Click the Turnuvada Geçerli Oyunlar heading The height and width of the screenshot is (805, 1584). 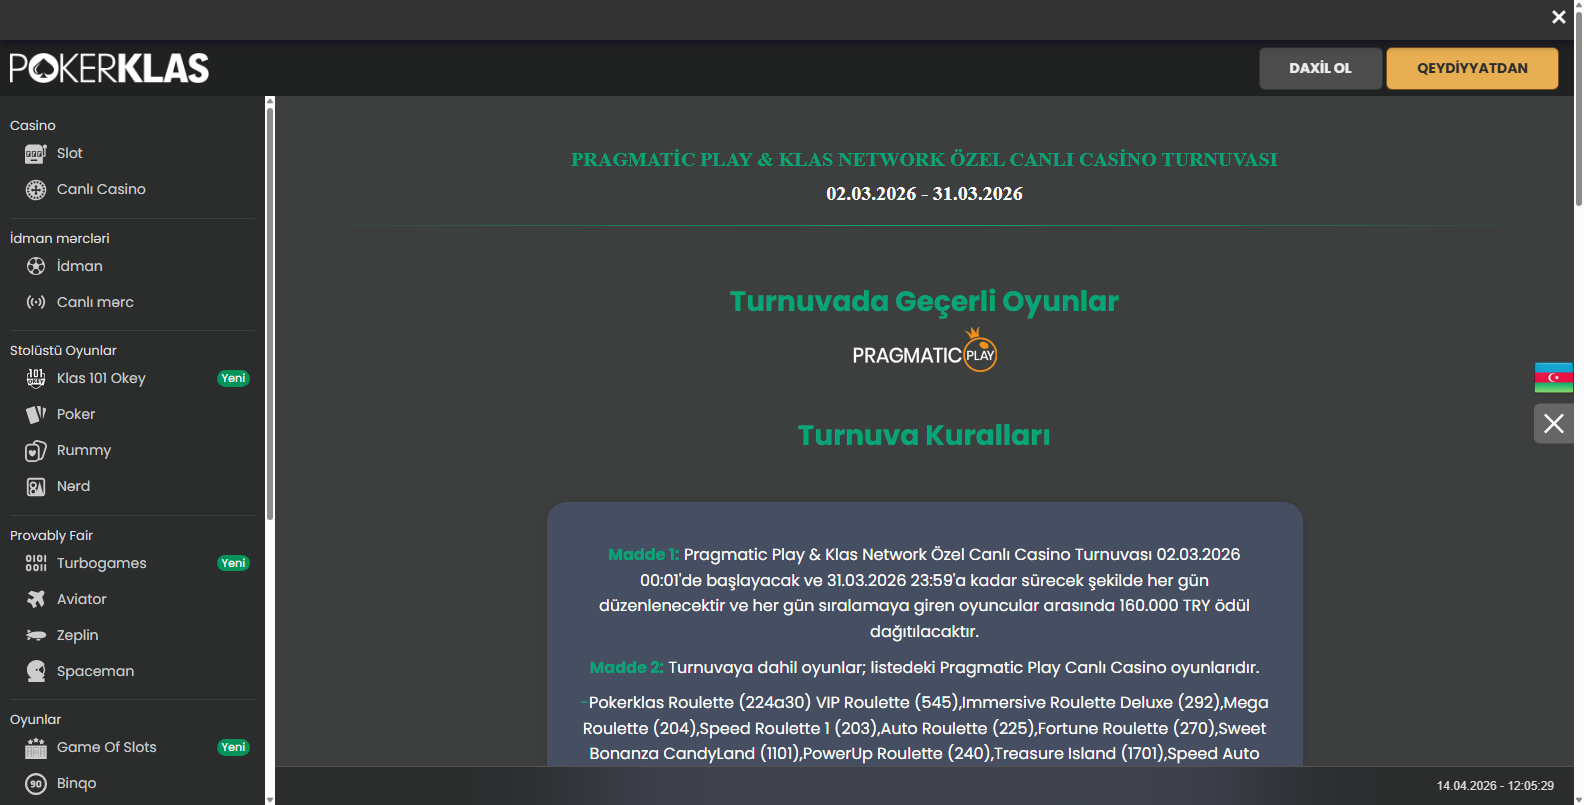click(924, 301)
